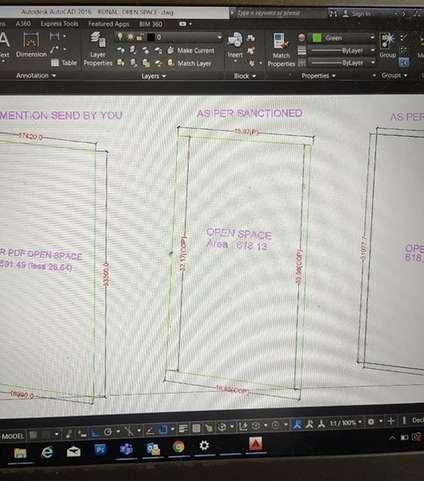The image size is (424, 481).
Task: Toggle object snap in status bar
Action: tap(163, 429)
